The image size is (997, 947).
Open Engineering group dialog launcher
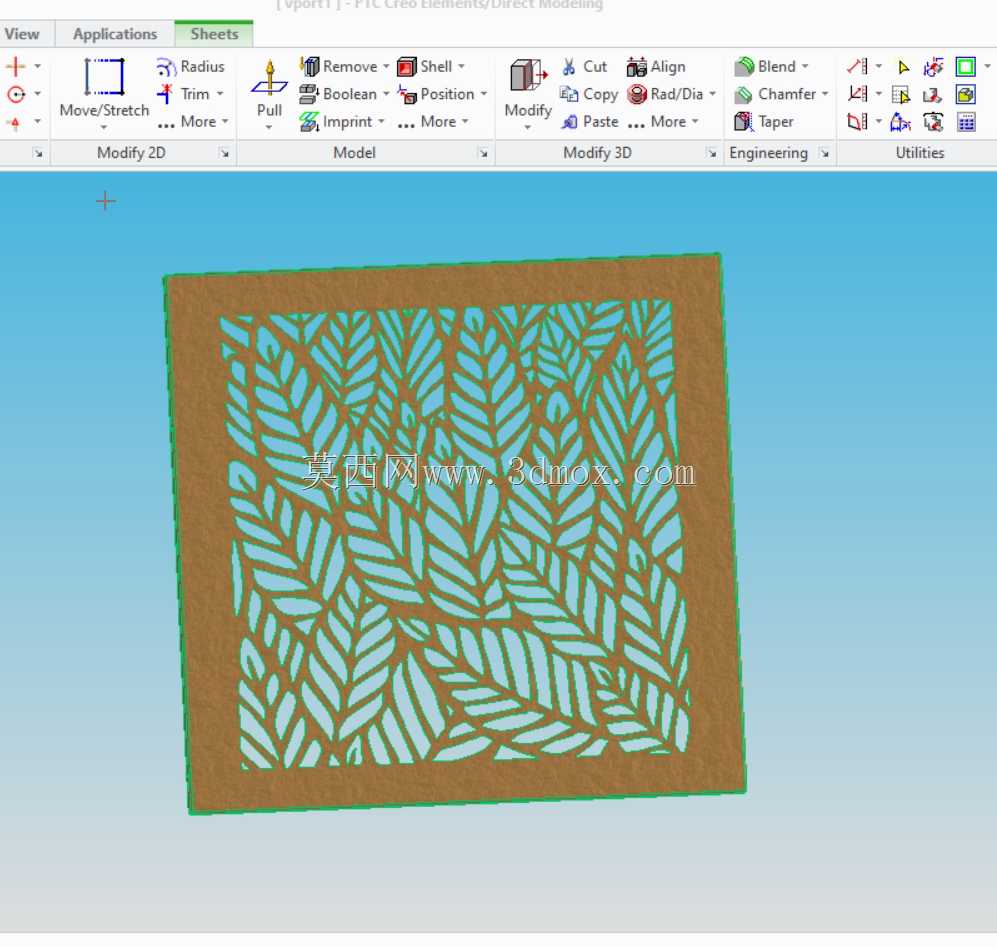(x=824, y=153)
